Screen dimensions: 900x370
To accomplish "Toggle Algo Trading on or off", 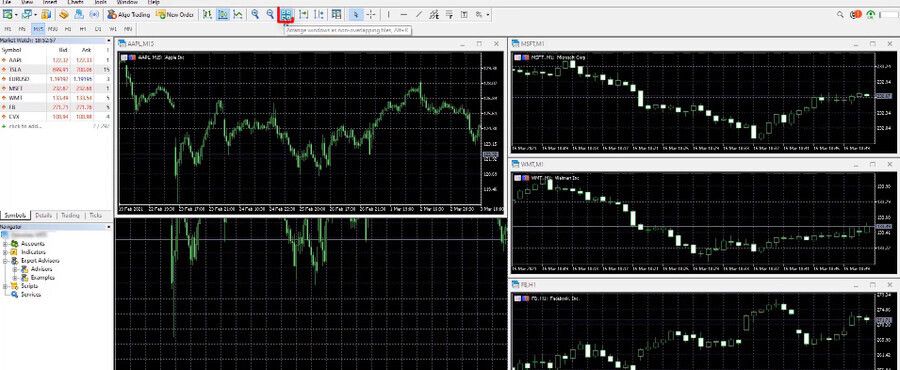I will click(x=129, y=14).
